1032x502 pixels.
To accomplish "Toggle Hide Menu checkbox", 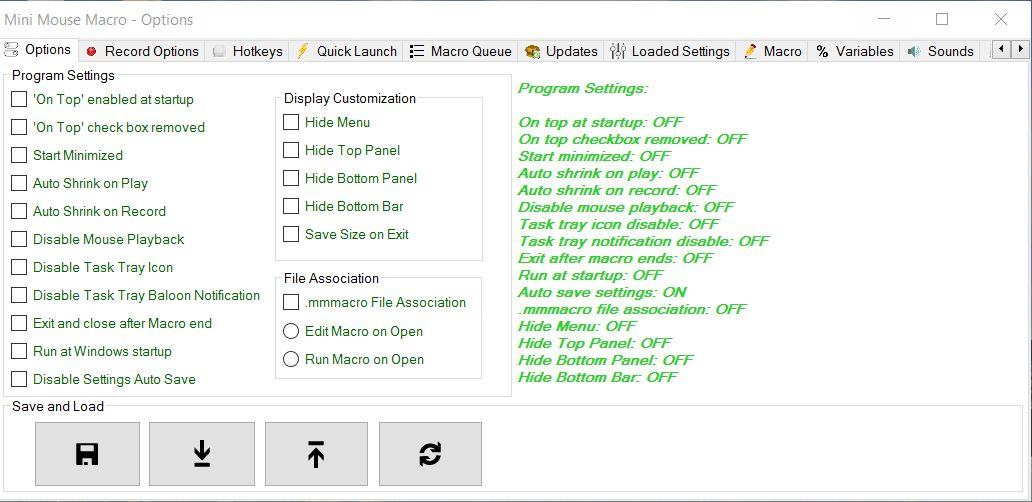I will [291, 122].
